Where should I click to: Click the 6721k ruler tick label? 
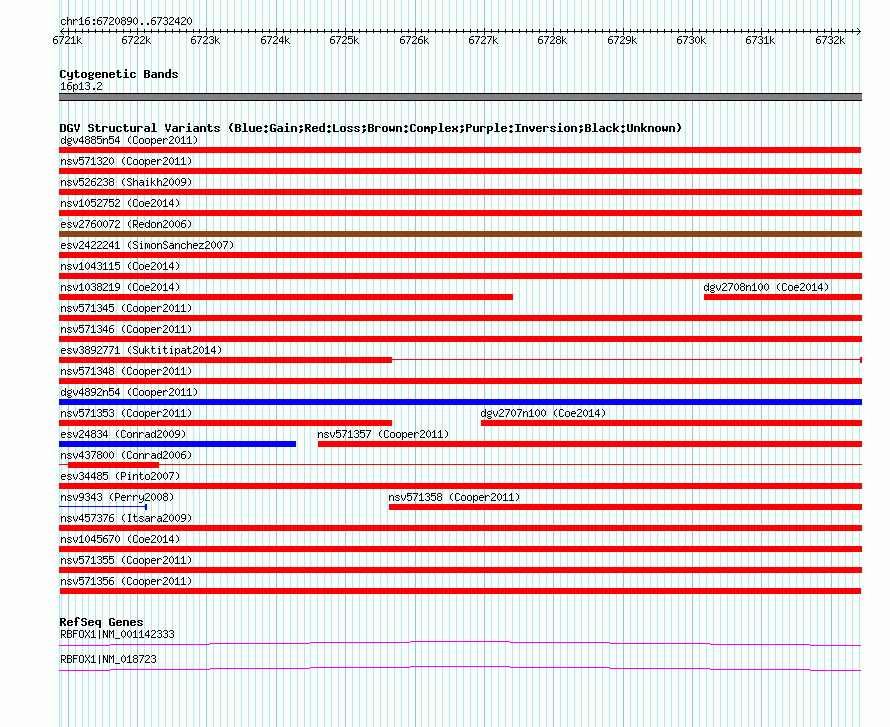pos(67,40)
